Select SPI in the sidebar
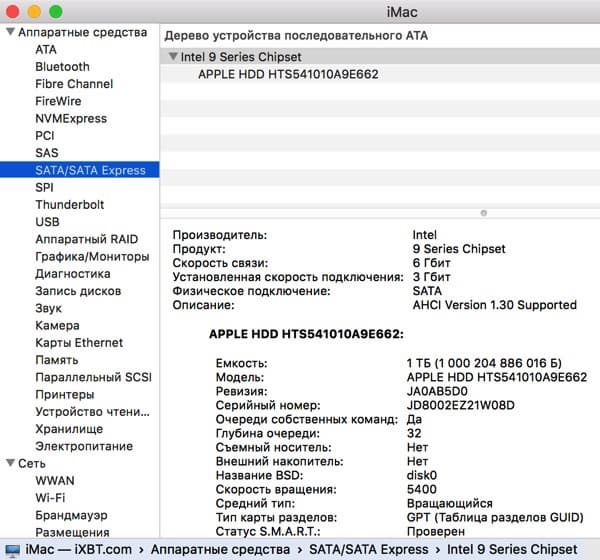 [x=44, y=187]
